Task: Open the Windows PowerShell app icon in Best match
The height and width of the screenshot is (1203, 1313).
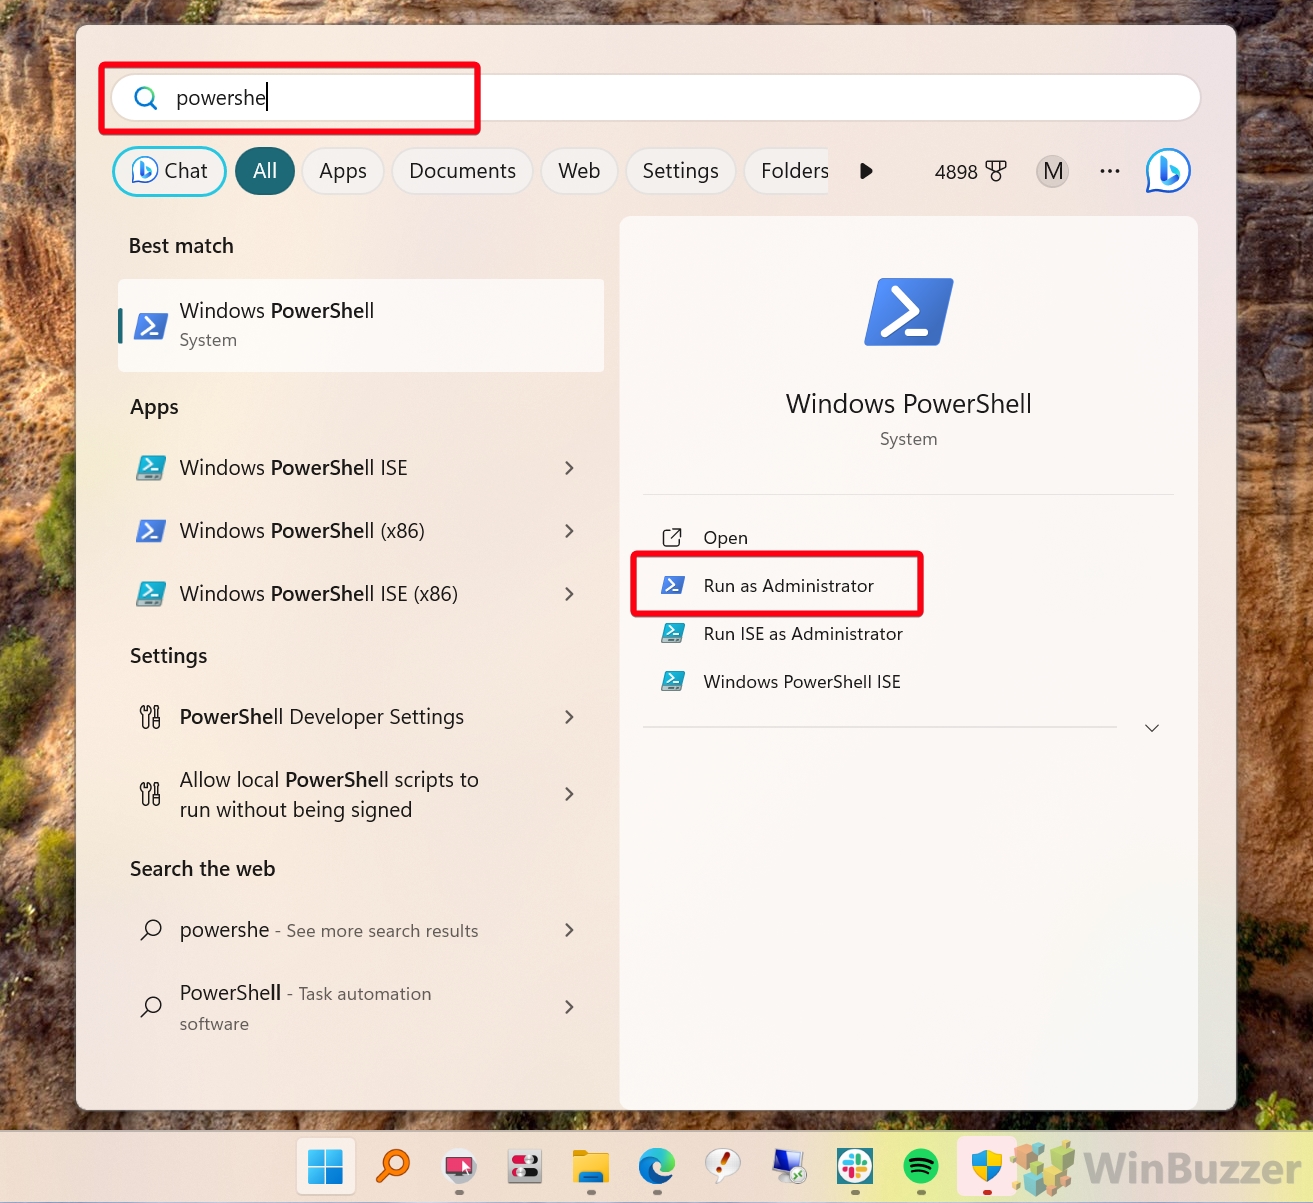Action: tap(150, 325)
